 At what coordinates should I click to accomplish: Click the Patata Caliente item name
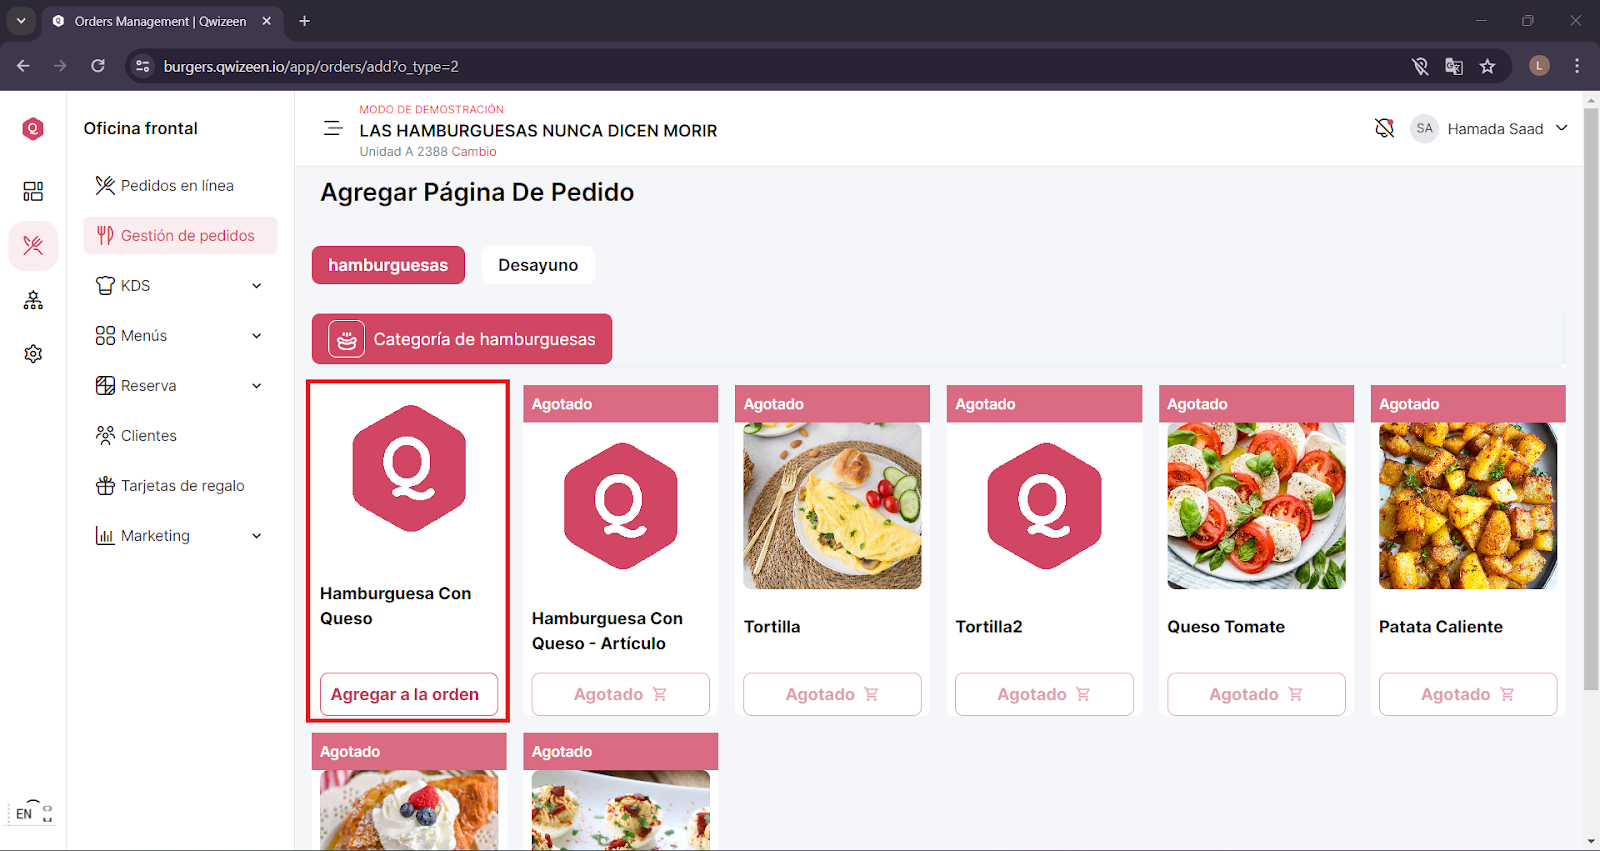click(1441, 627)
